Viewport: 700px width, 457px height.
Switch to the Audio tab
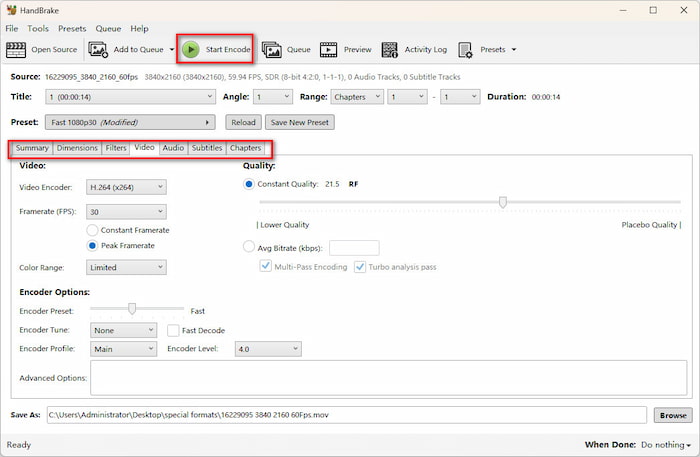173,148
